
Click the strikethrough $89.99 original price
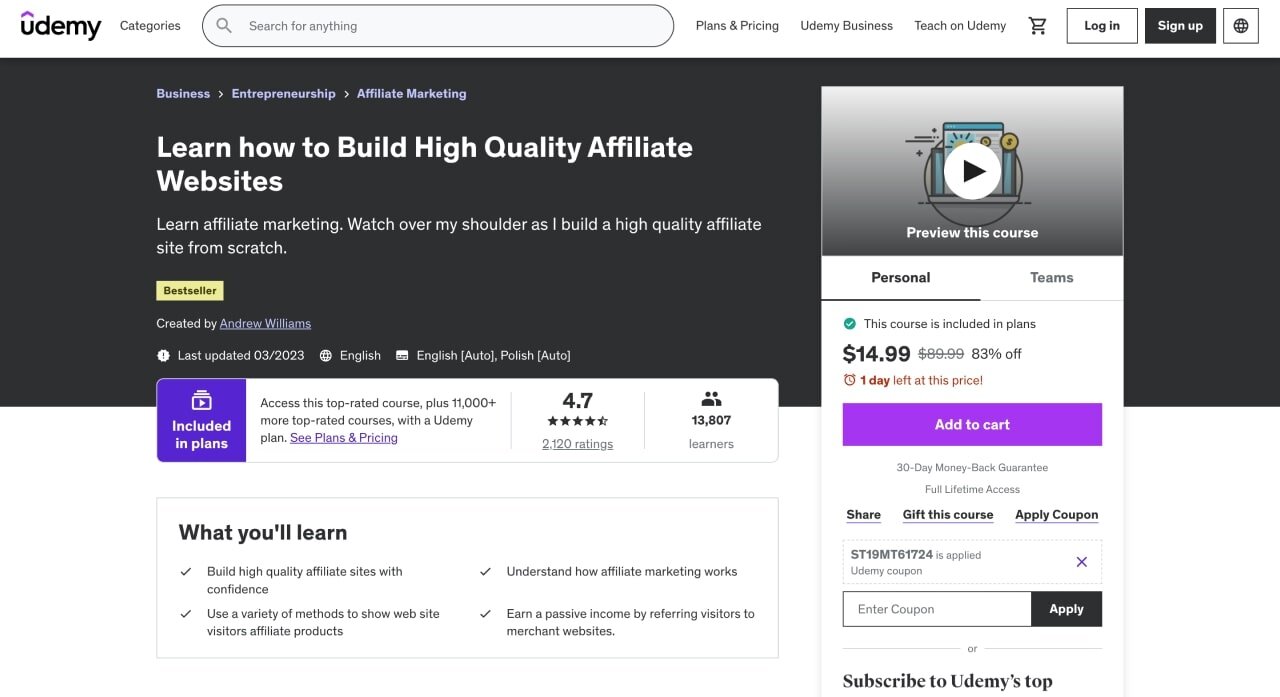point(941,354)
